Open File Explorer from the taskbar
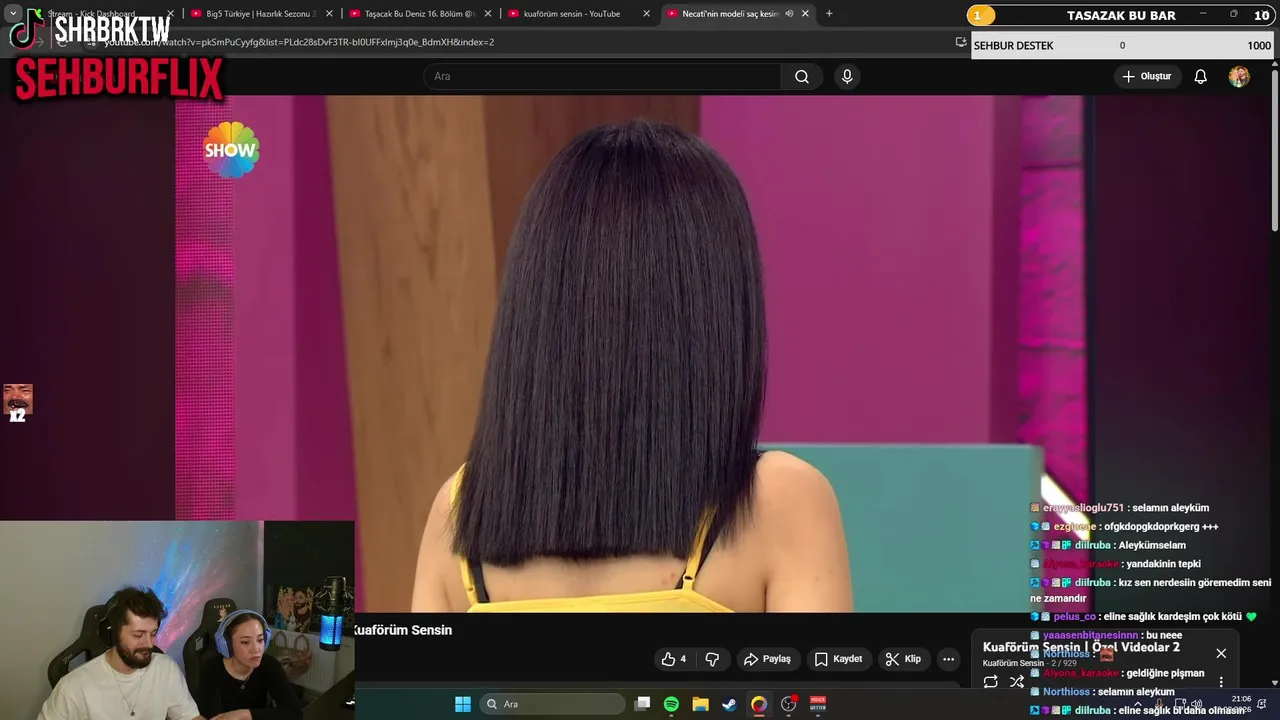Screen dimensions: 1280x720 point(700,704)
